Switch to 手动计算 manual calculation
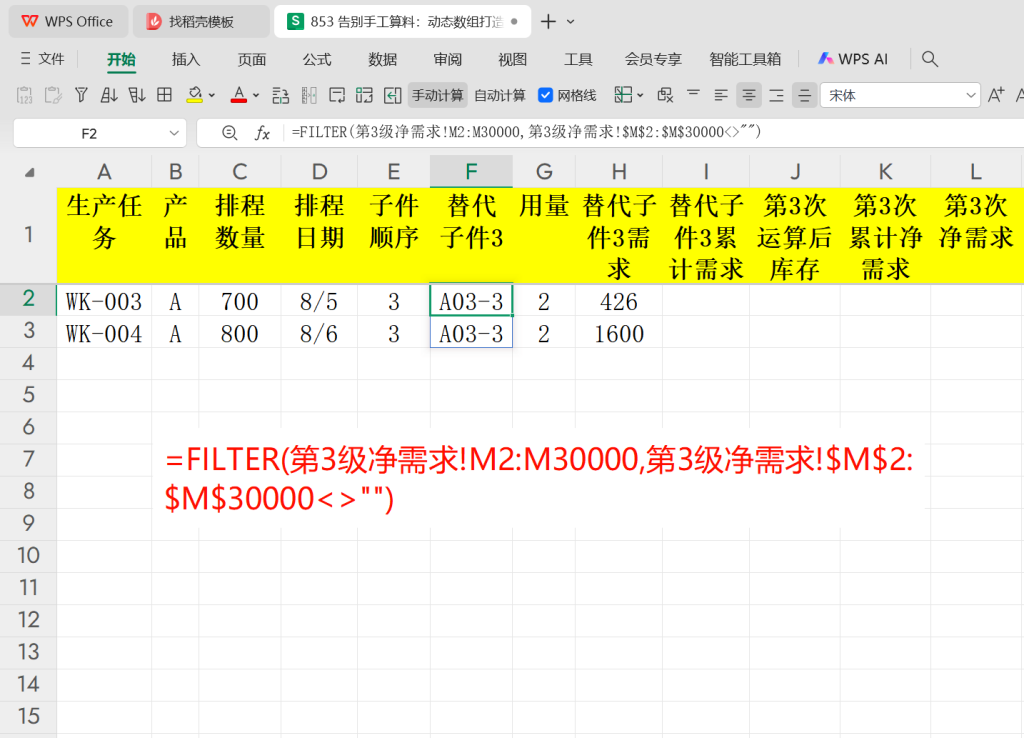This screenshot has height=738, width=1024. point(438,95)
